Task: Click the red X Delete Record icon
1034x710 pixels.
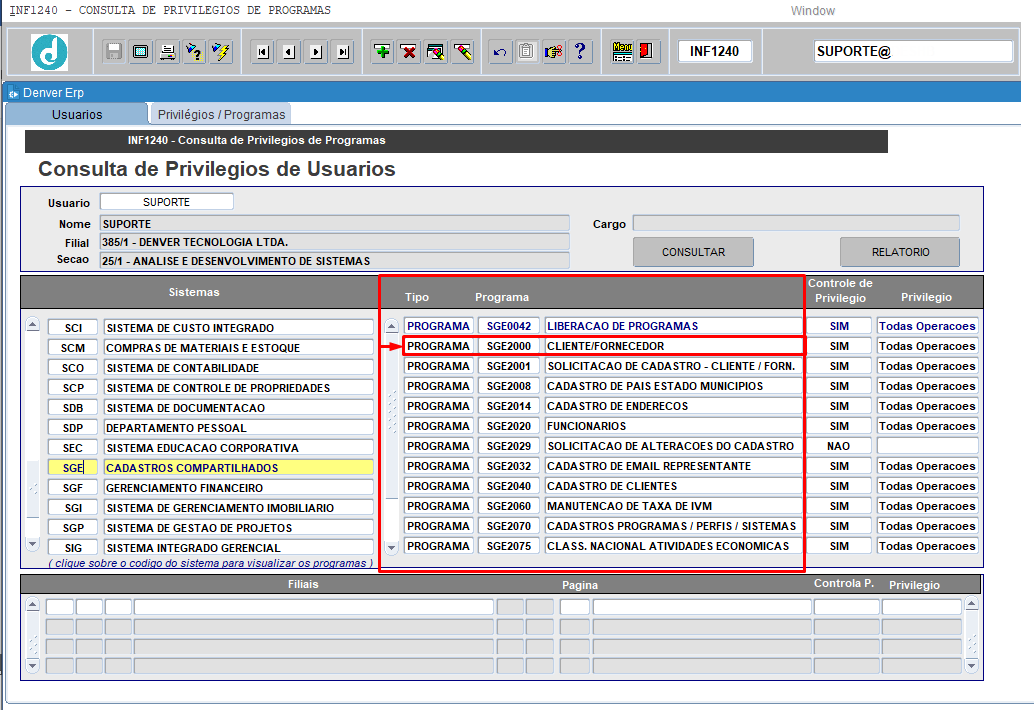Action: [x=409, y=51]
